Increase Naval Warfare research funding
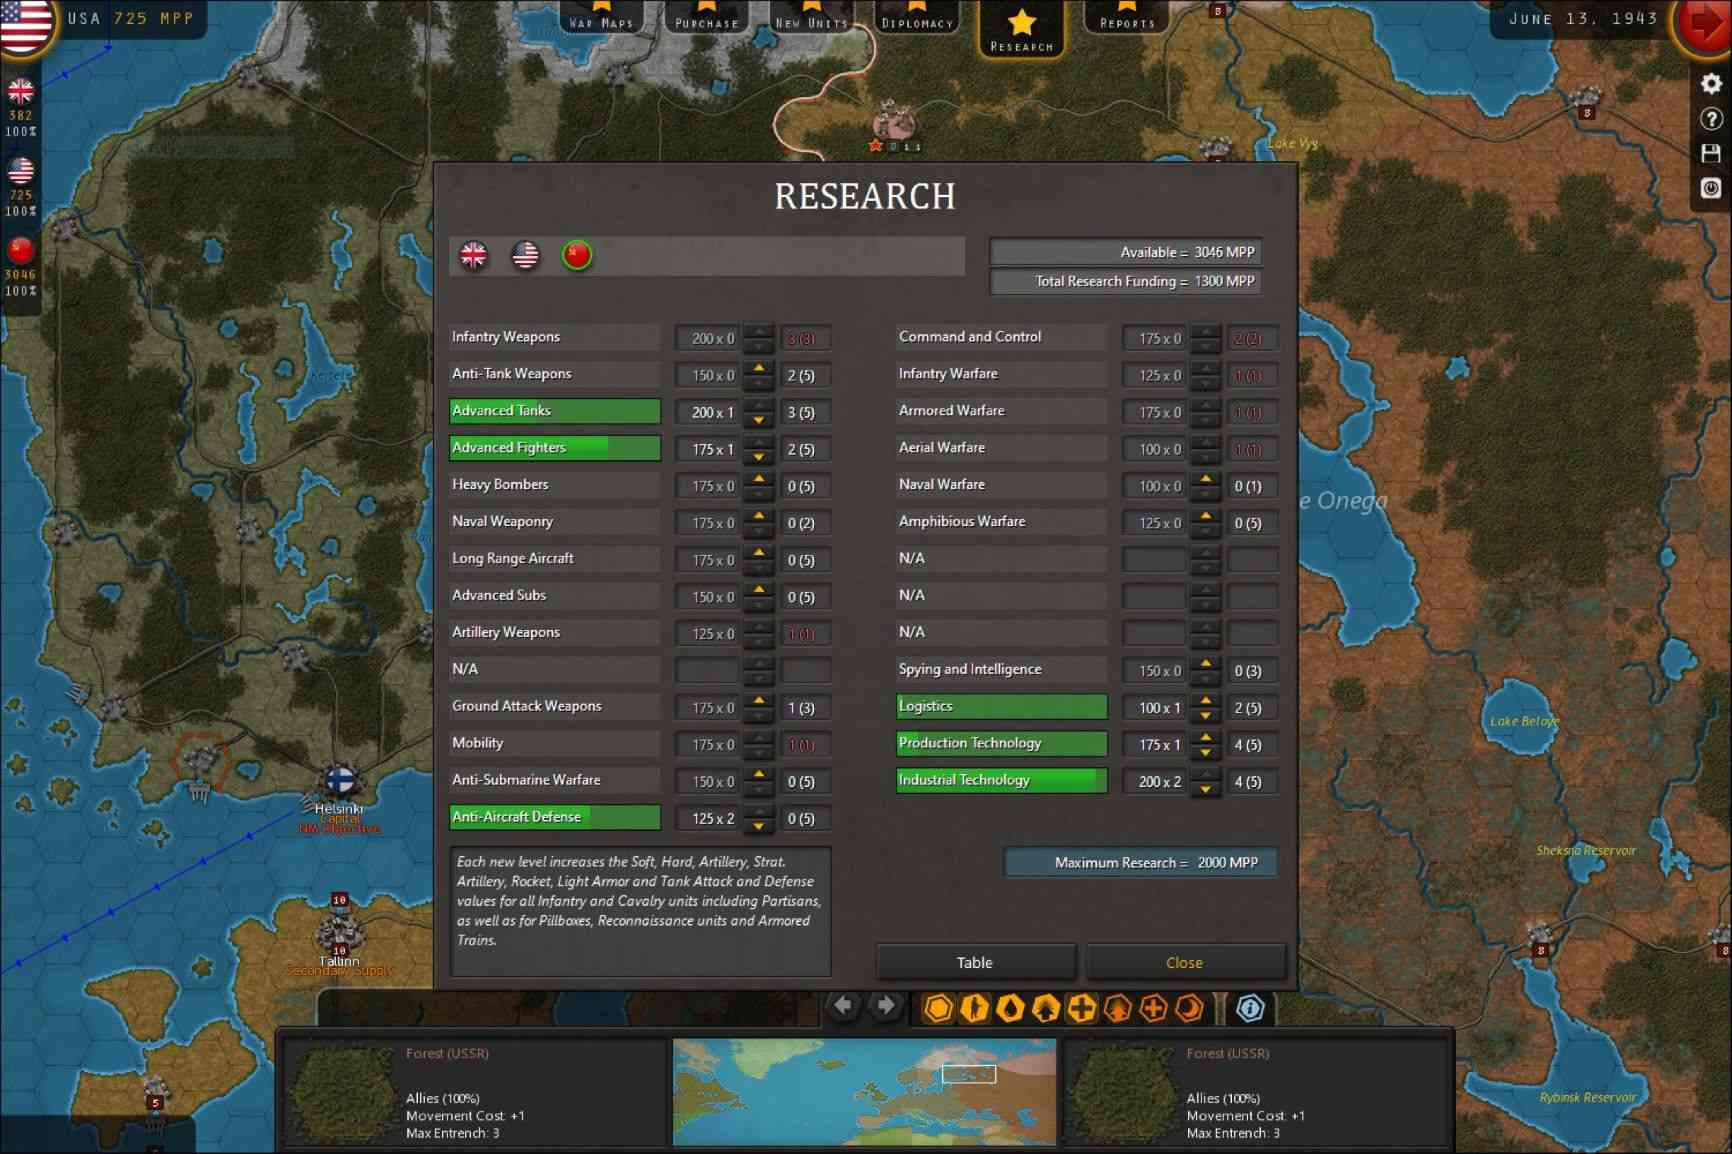The width and height of the screenshot is (1732, 1154). (1206, 479)
